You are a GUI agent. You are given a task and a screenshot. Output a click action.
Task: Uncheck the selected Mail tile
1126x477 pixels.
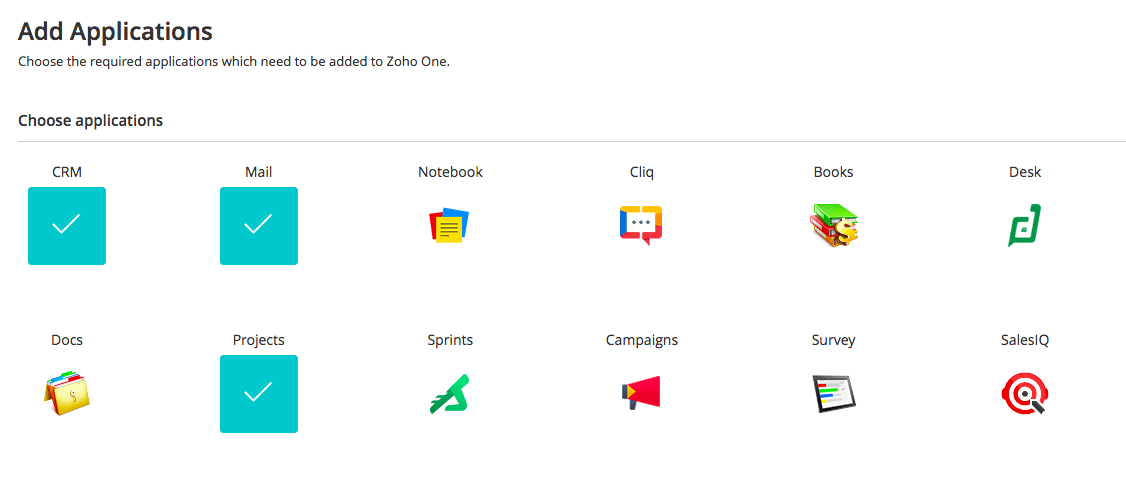point(259,226)
